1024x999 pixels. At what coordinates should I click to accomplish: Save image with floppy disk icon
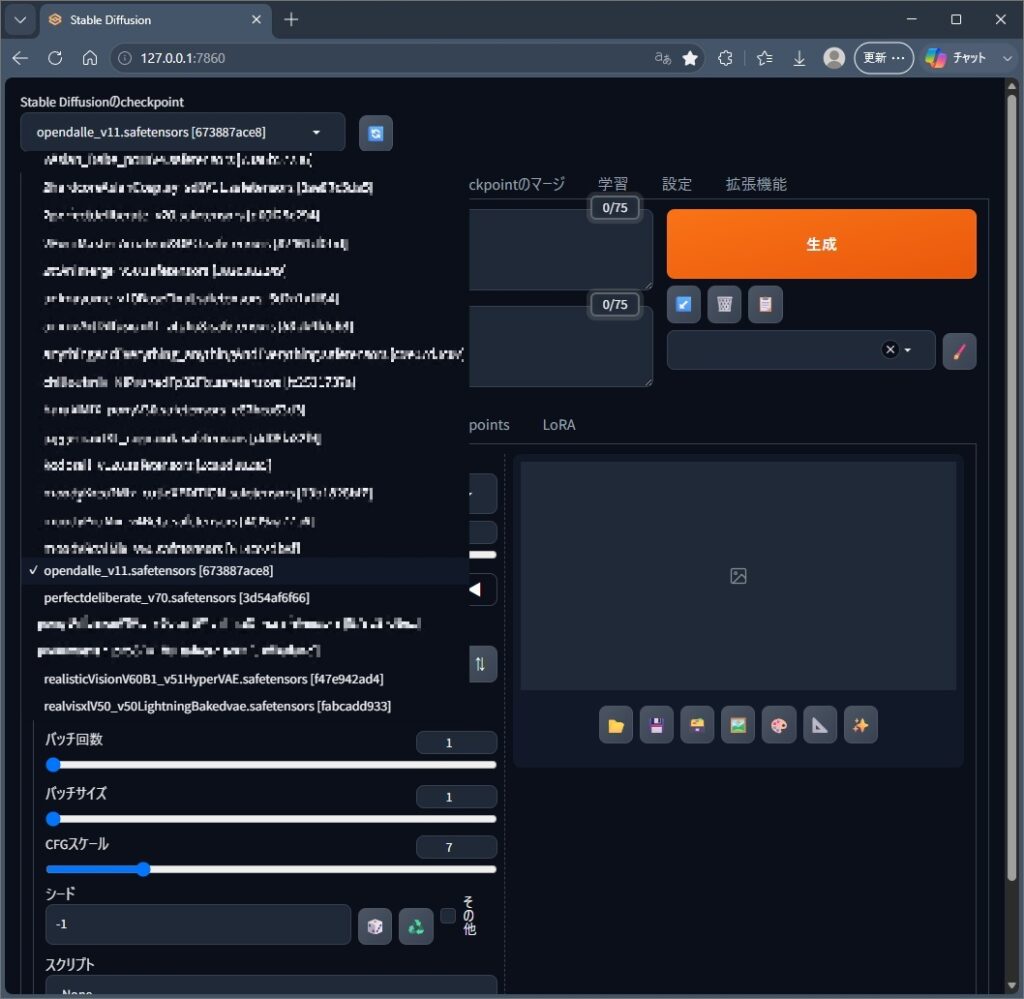(x=656, y=725)
